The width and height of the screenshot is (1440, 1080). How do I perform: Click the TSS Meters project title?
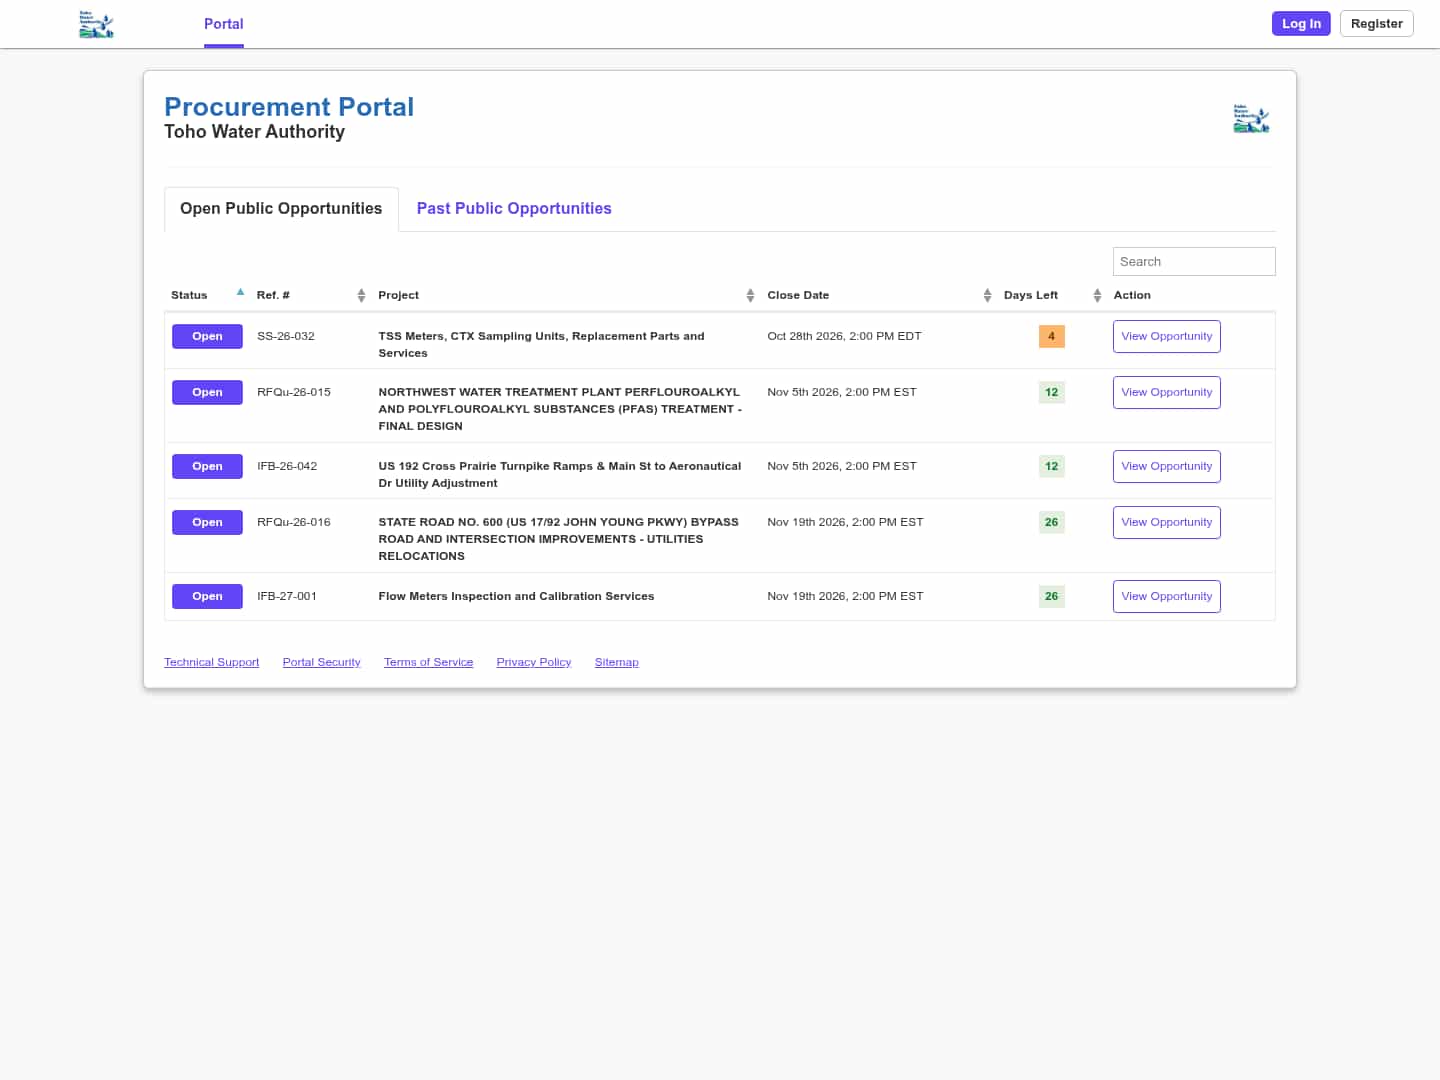[x=541, y=345]
